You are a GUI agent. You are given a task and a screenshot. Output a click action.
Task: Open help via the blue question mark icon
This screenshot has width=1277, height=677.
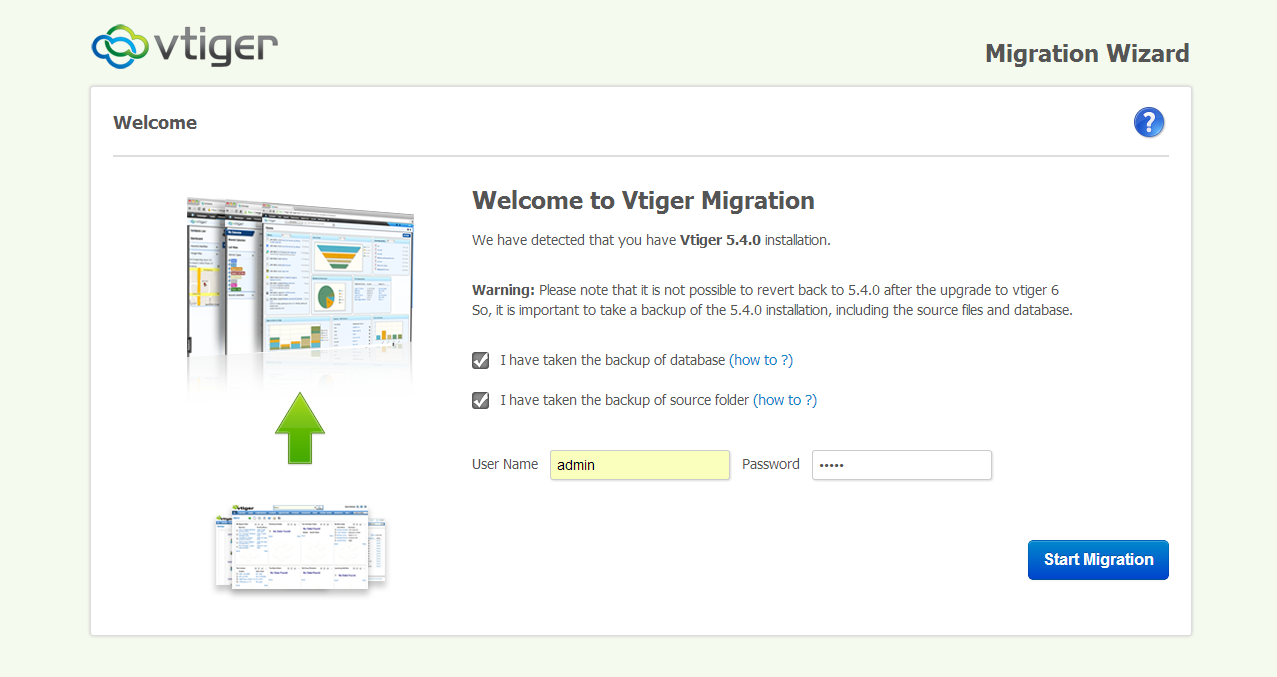coord(1148,123)
